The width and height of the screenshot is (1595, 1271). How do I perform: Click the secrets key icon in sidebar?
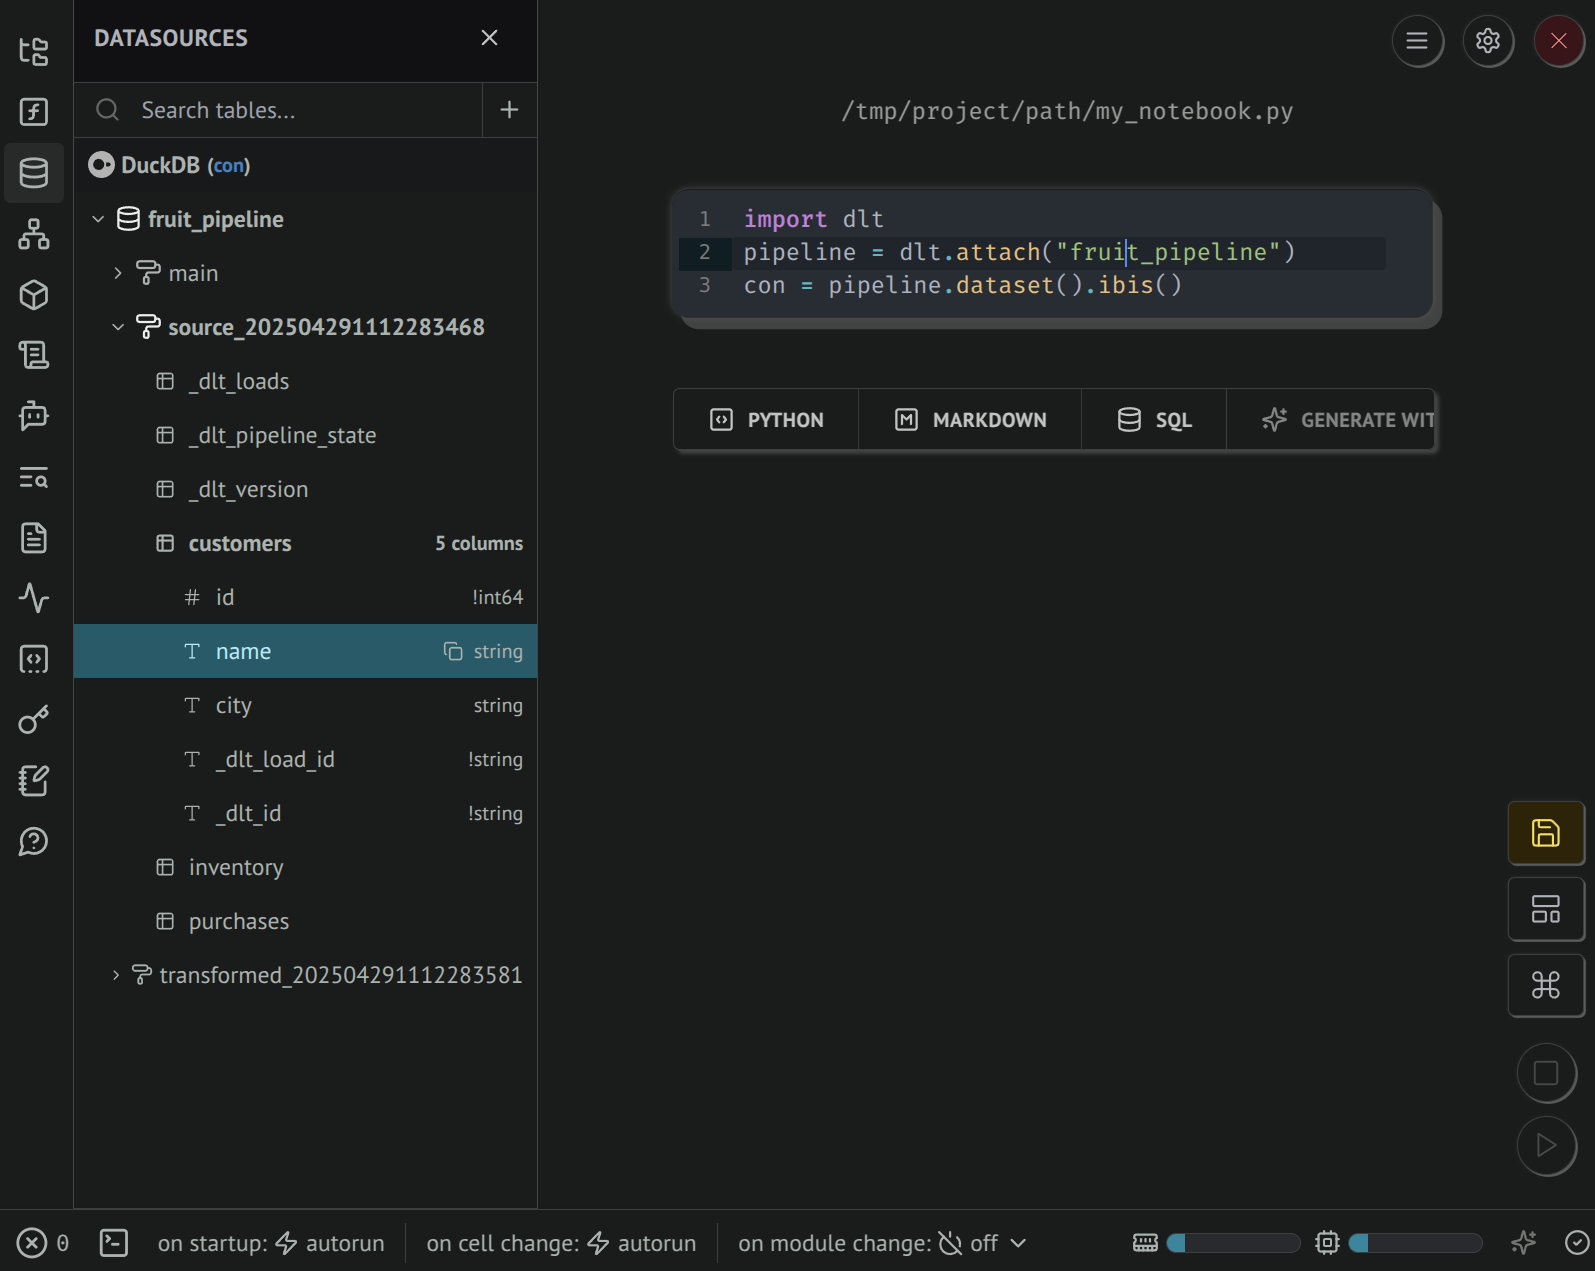(34, 720)
